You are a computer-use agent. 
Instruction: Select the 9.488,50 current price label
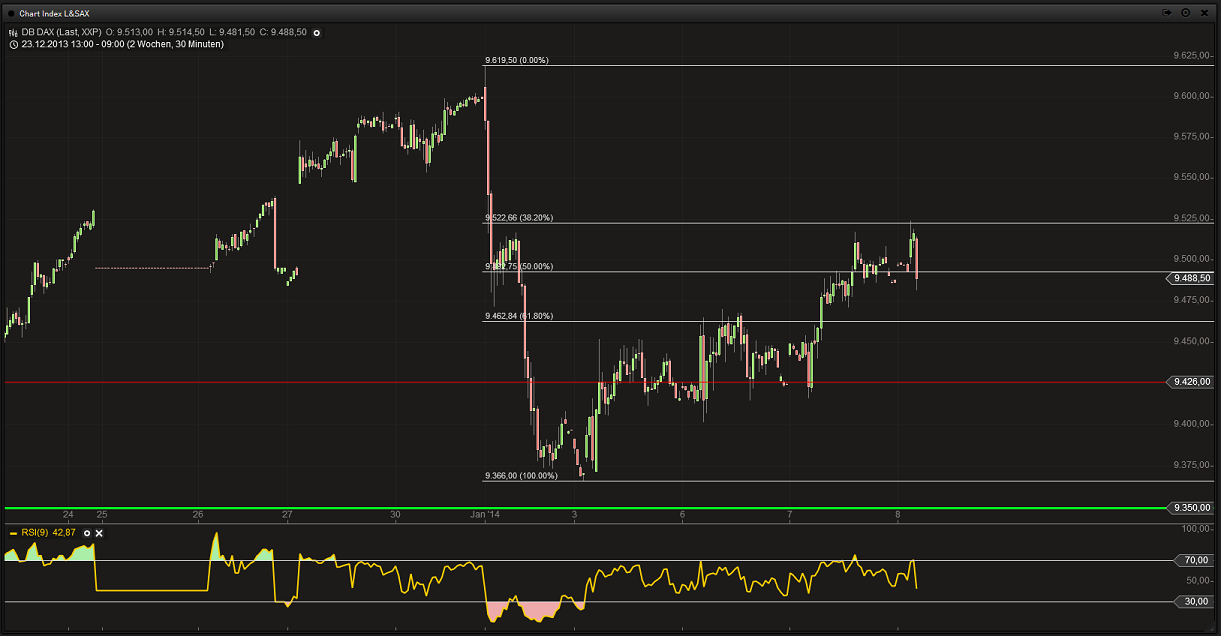(1191, 279)
